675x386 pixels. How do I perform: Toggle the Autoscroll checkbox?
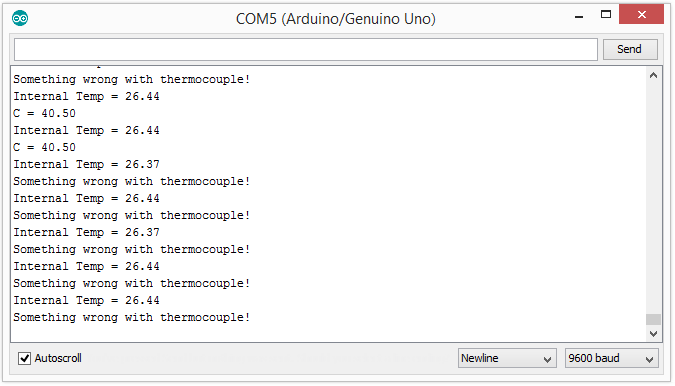point(25,358)
